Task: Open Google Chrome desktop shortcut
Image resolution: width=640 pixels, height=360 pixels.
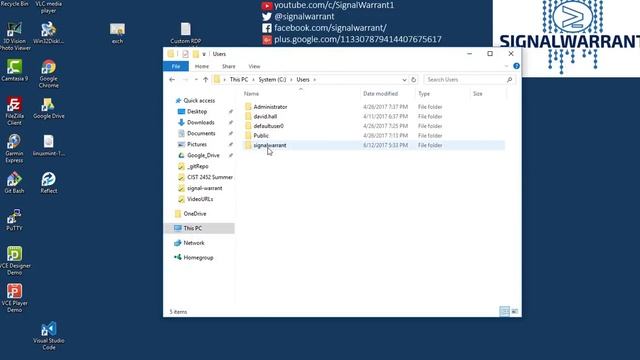Action: point(49,73)
